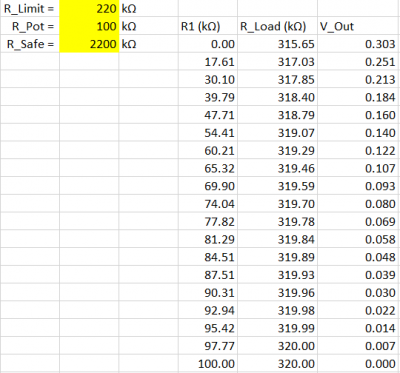Click the R1 cell showing 100.00

[208, 363]
